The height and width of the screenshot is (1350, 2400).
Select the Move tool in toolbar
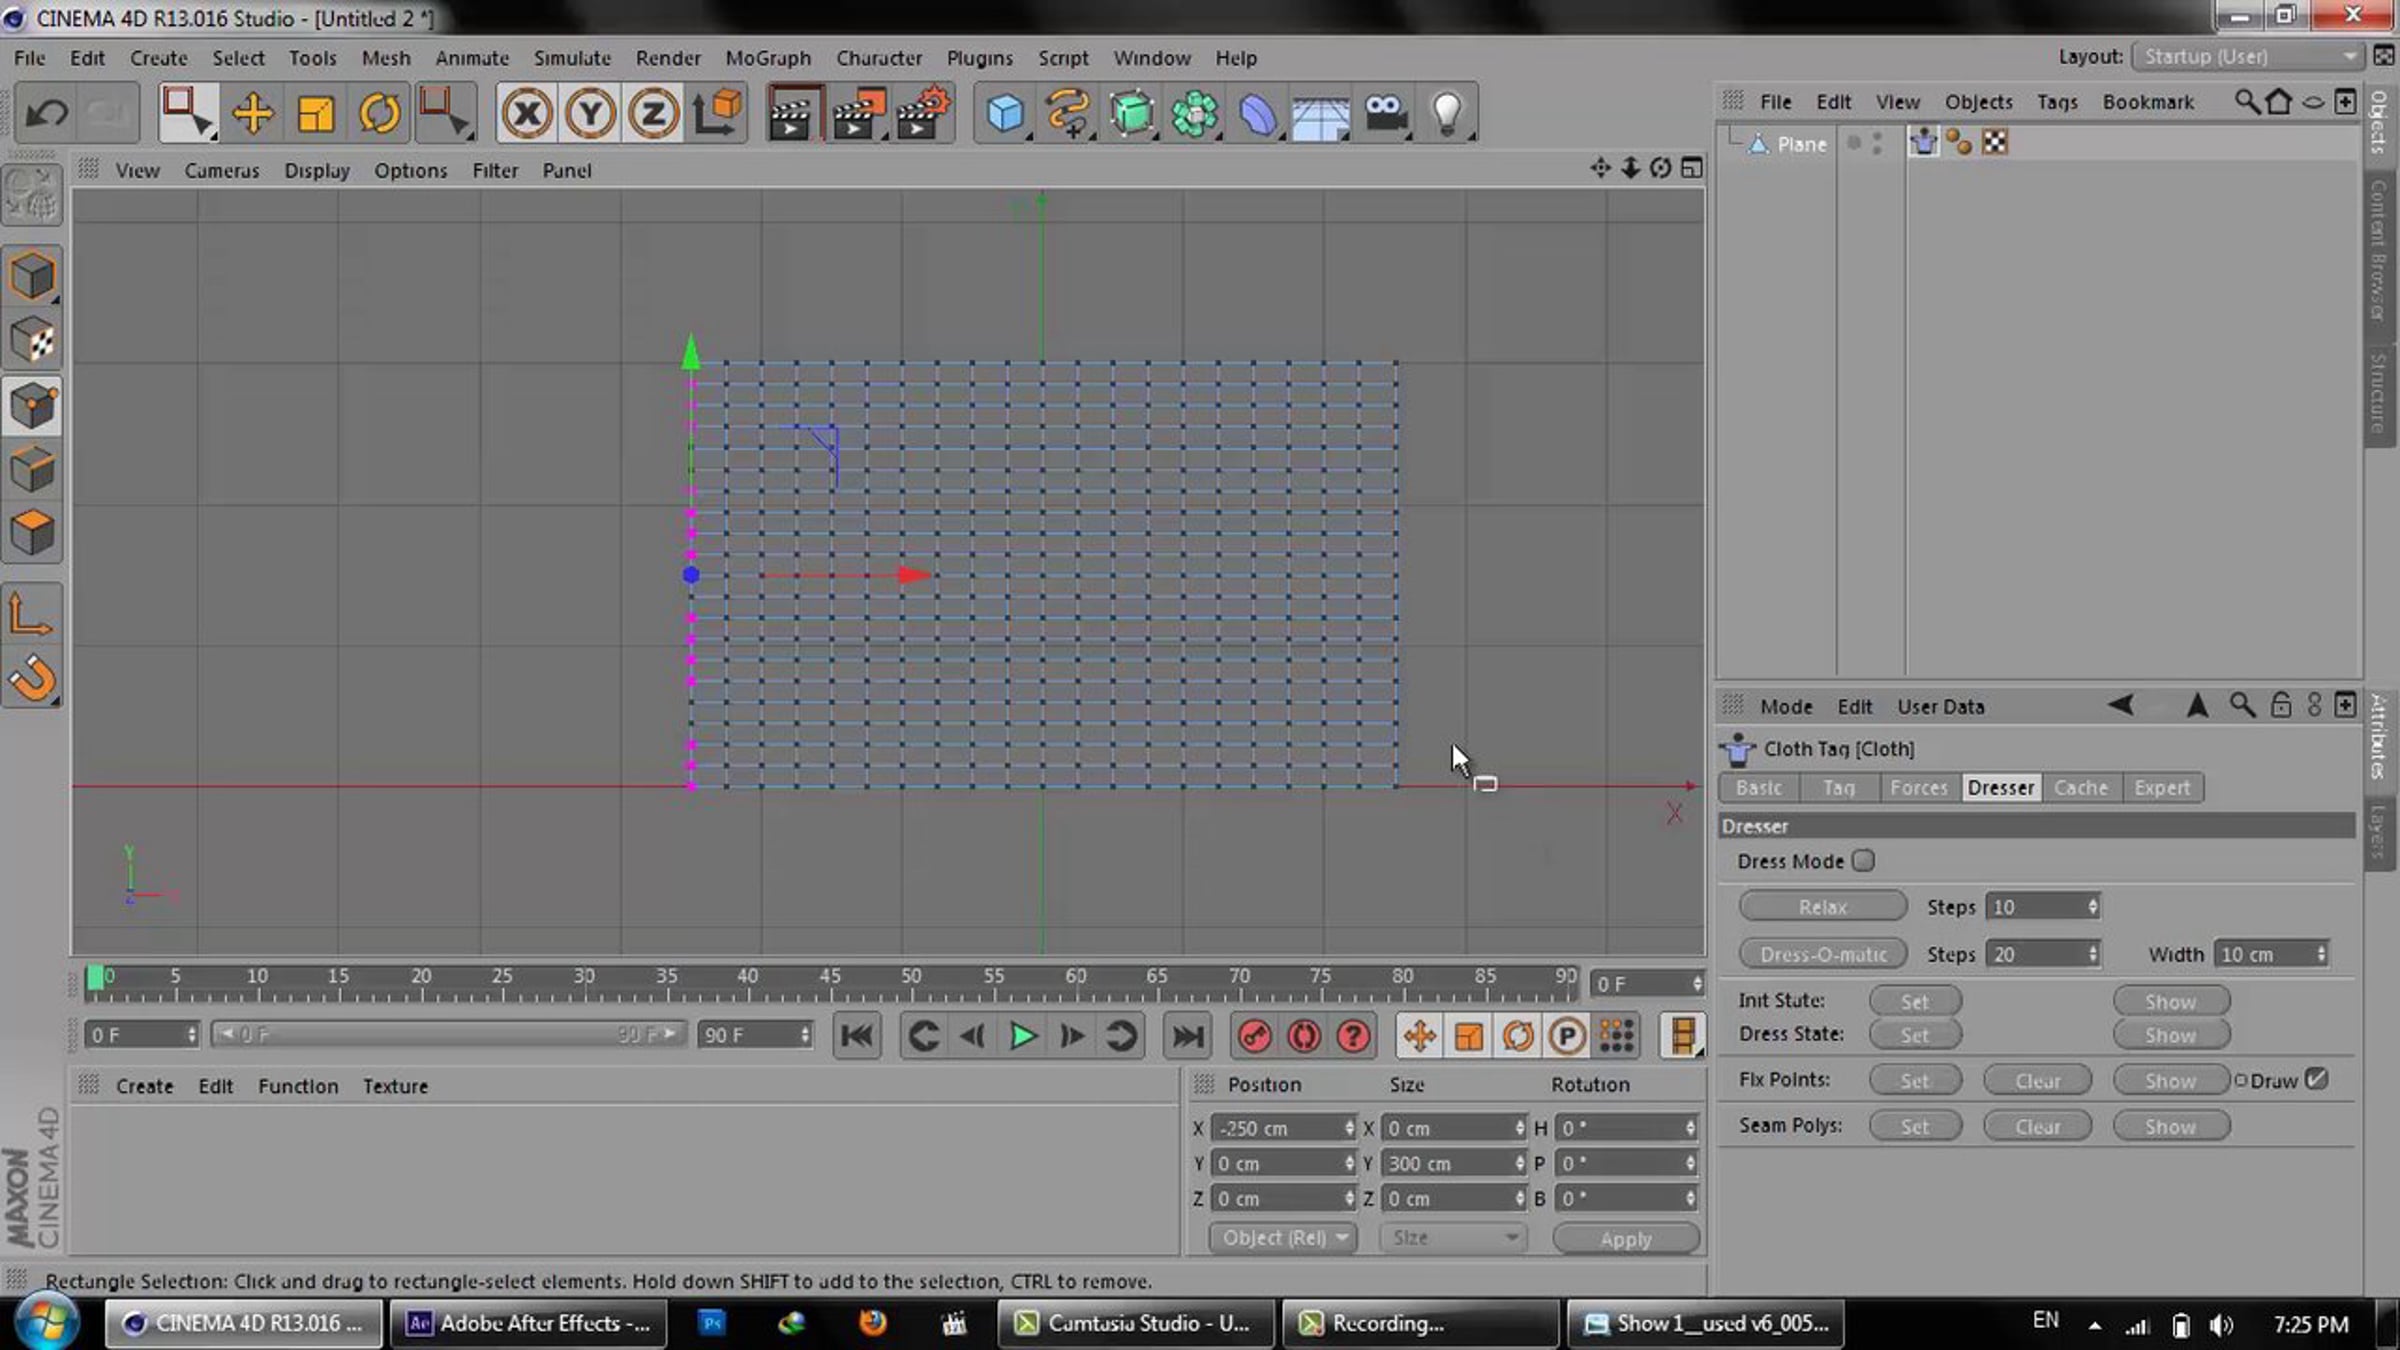pos(252,113)
